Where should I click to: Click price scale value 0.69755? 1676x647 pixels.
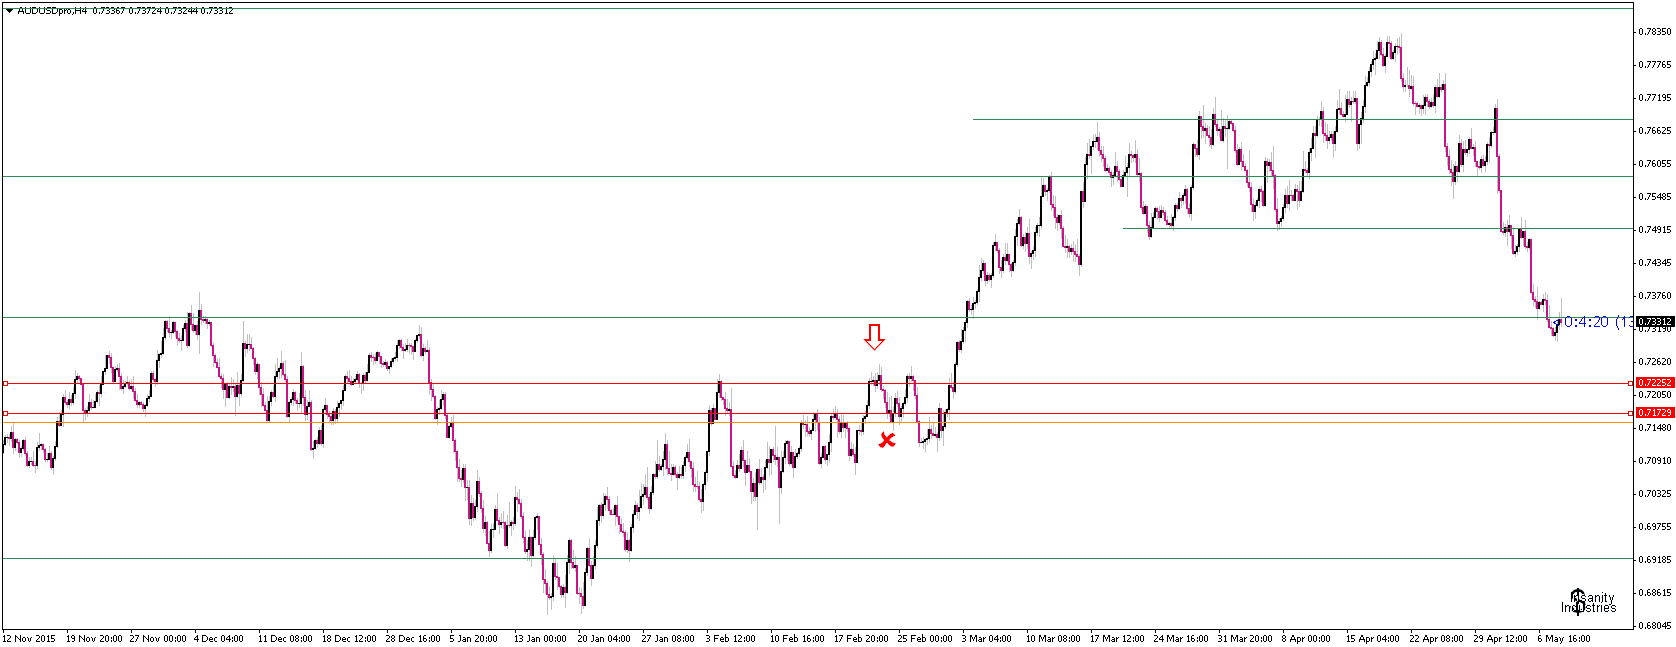(1656, 527)
